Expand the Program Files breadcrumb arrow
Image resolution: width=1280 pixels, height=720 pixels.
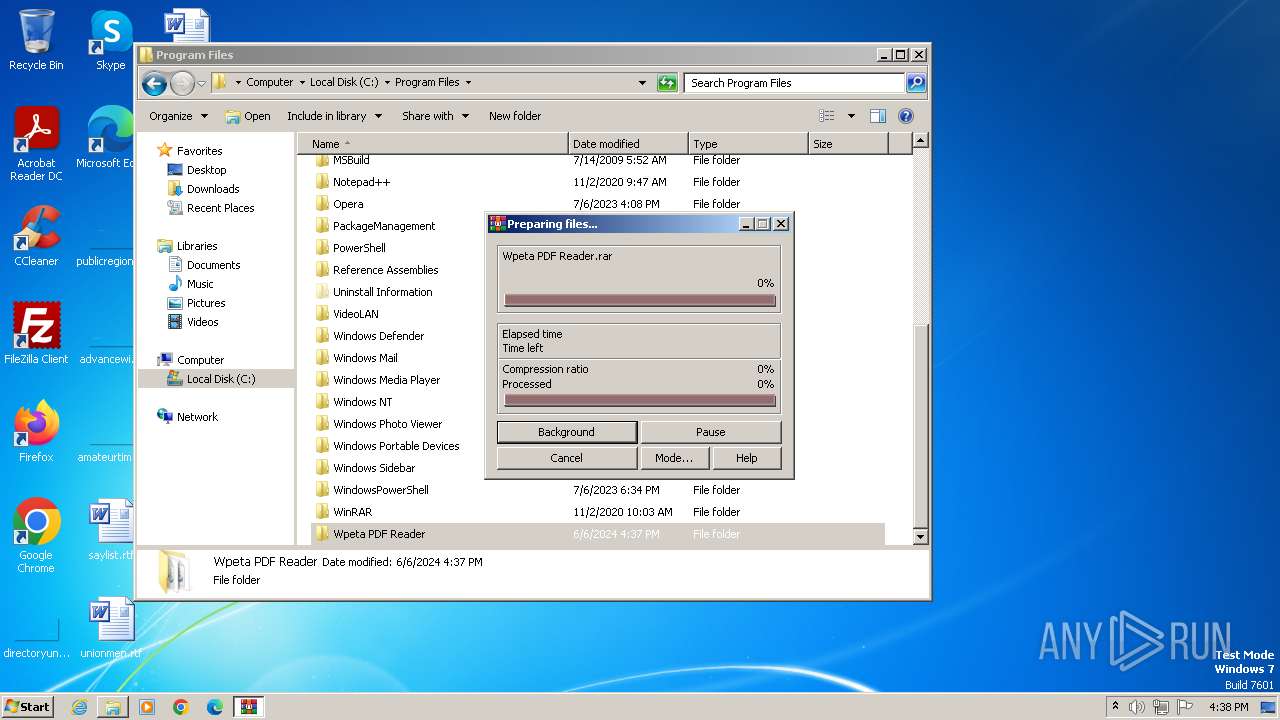coord(468,83)
